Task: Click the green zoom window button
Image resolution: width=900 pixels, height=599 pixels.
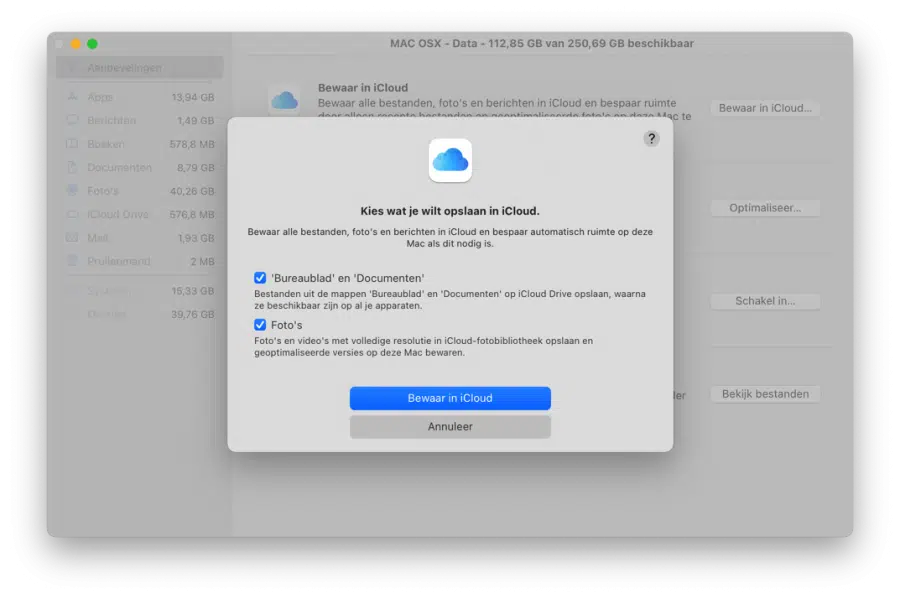Action: point(92,44)
